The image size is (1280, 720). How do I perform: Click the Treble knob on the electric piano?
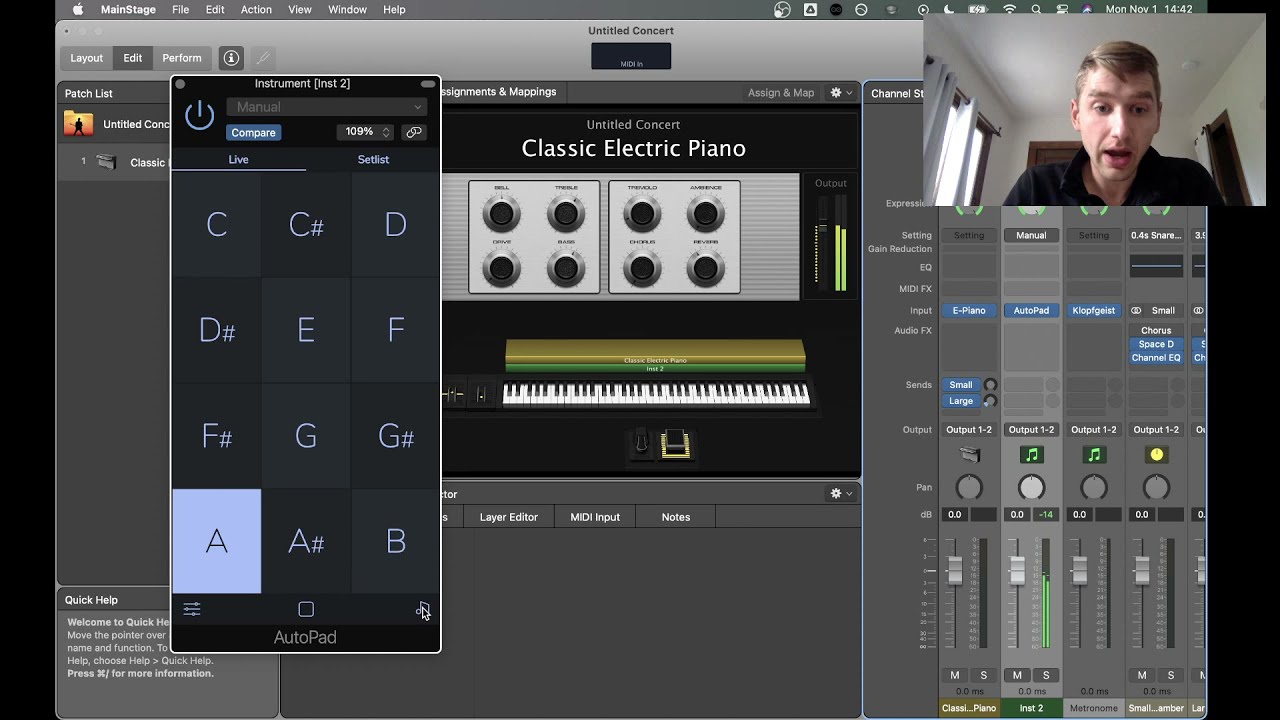coord(566,212)
